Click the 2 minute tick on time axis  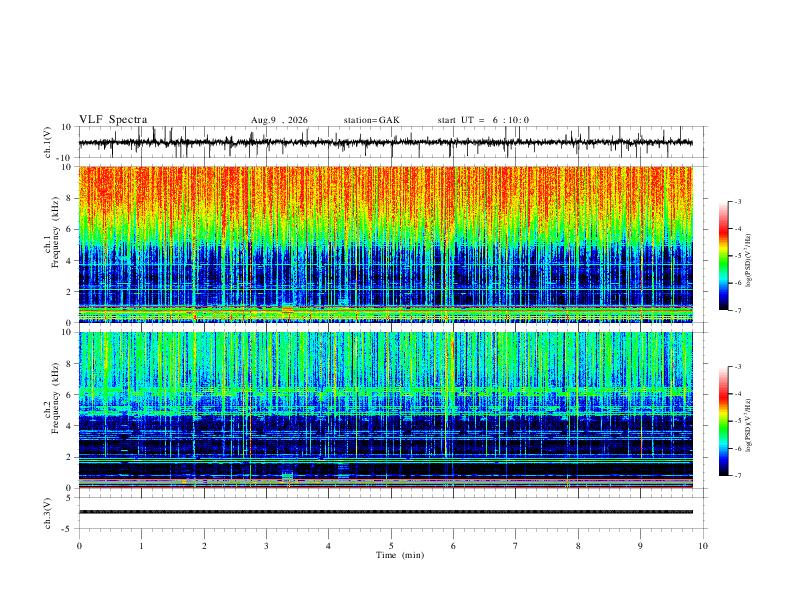point(204,546)
